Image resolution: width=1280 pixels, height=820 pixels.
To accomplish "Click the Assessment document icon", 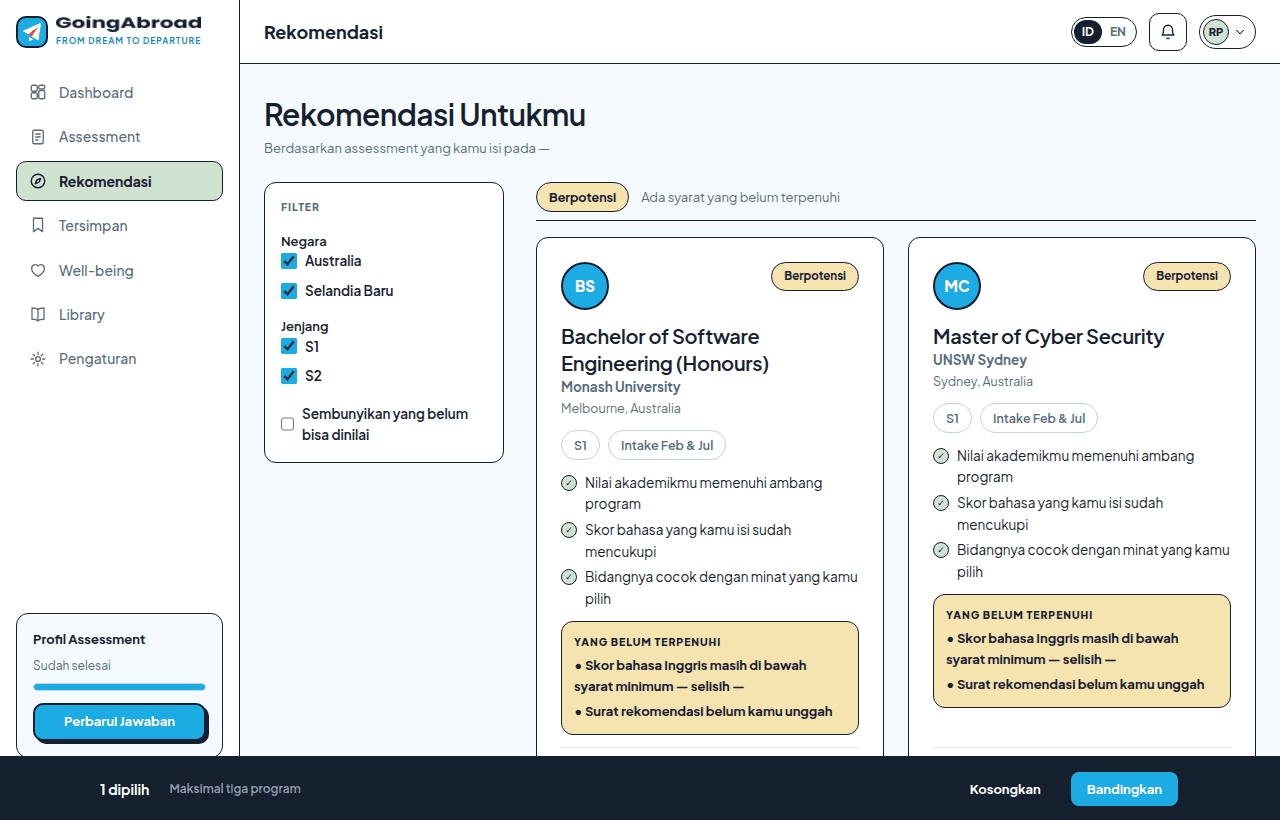I will tap(38, 137).
